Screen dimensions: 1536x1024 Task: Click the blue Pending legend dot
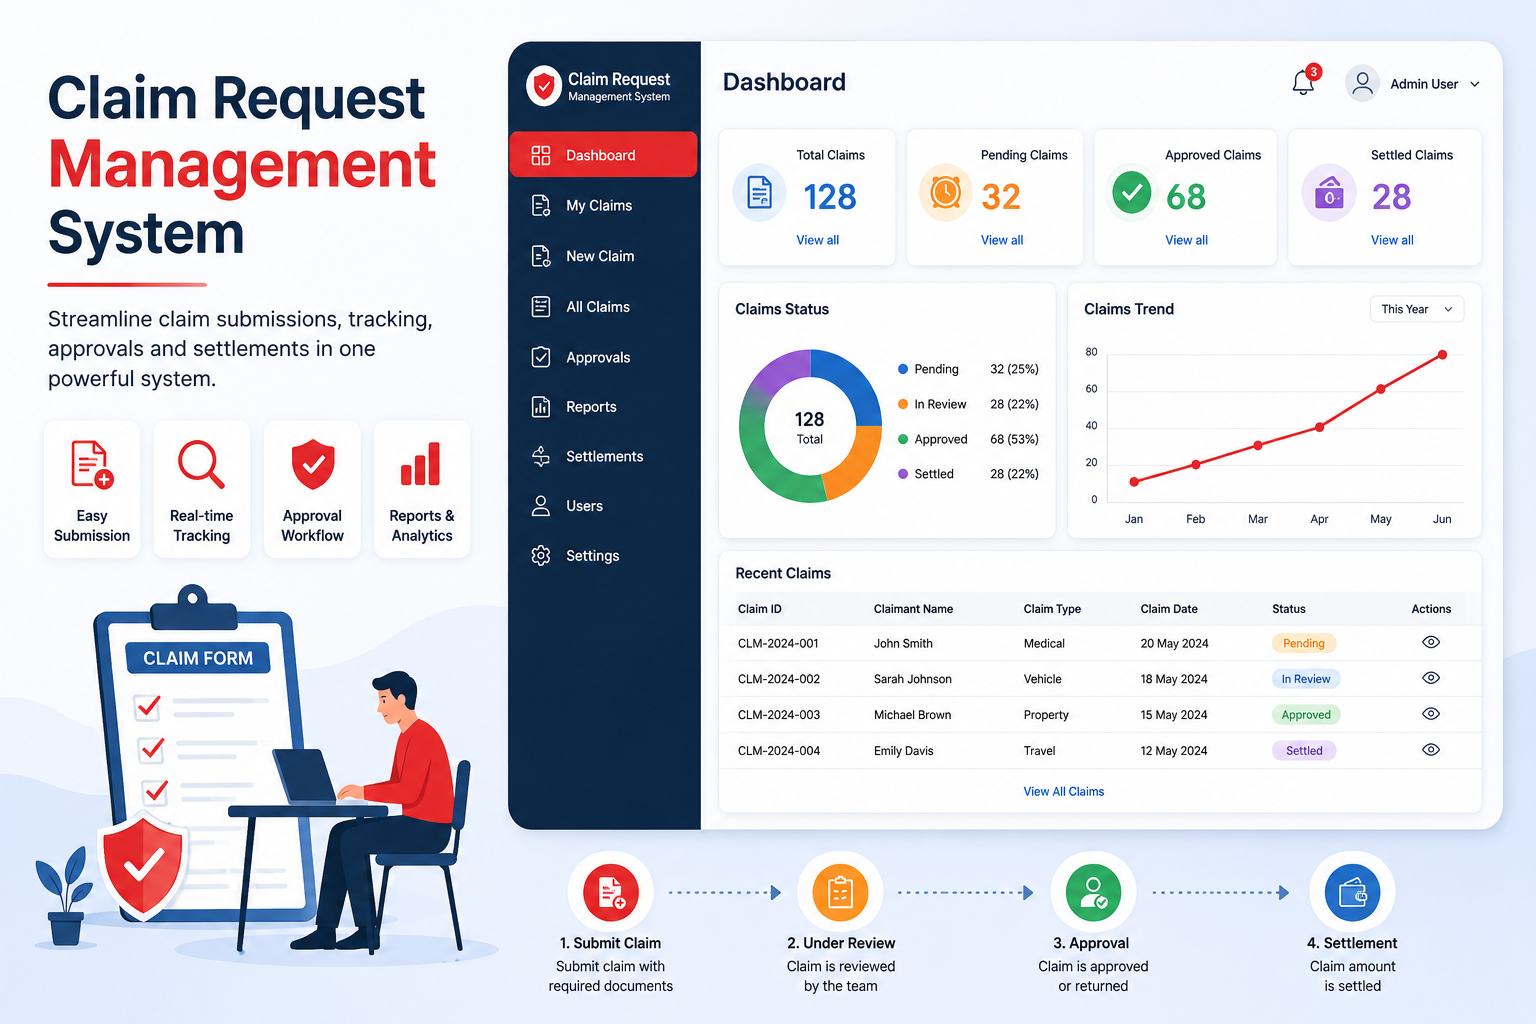(x=903, y=369)
